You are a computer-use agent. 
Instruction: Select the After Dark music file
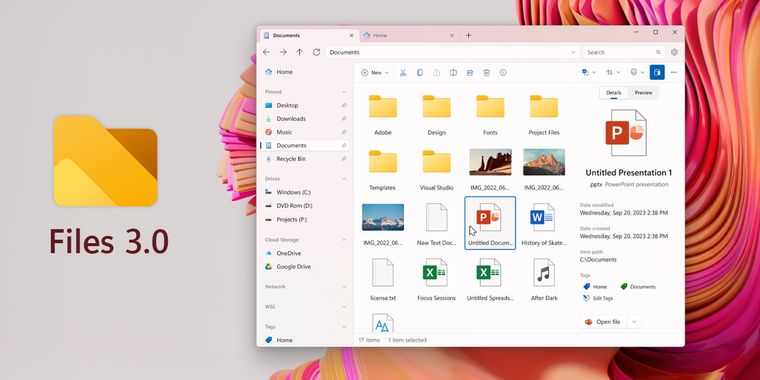544,279
